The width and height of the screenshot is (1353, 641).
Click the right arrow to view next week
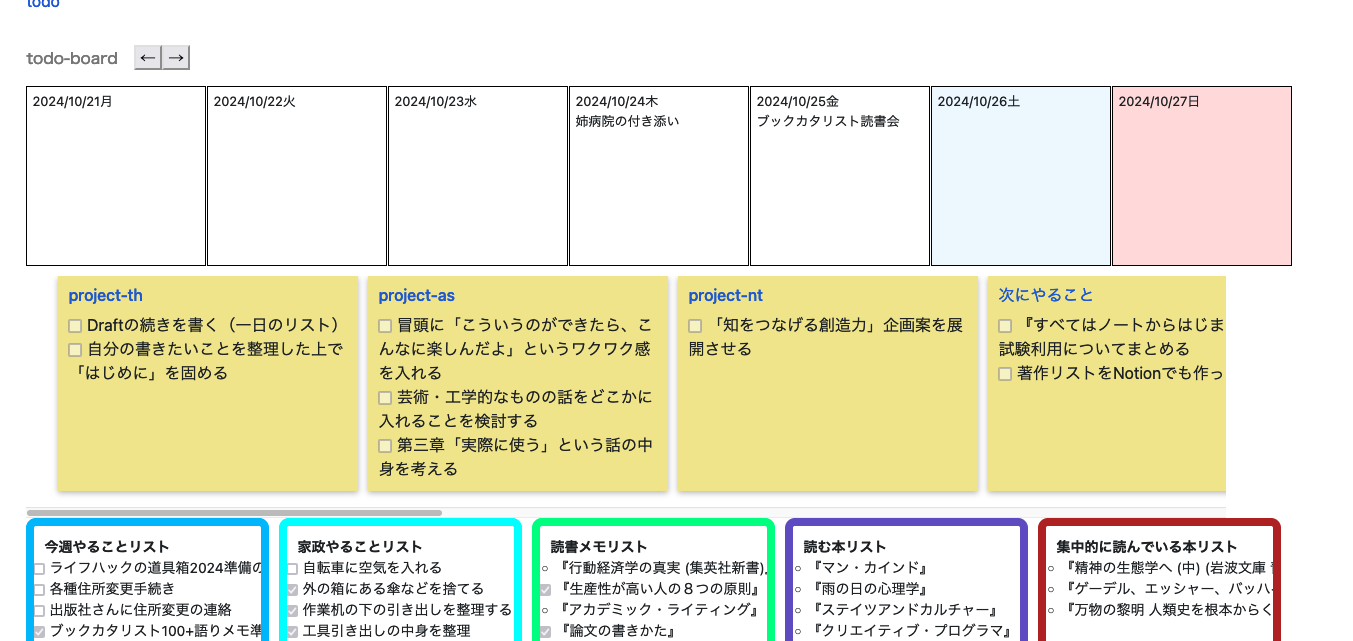[176, 57]
